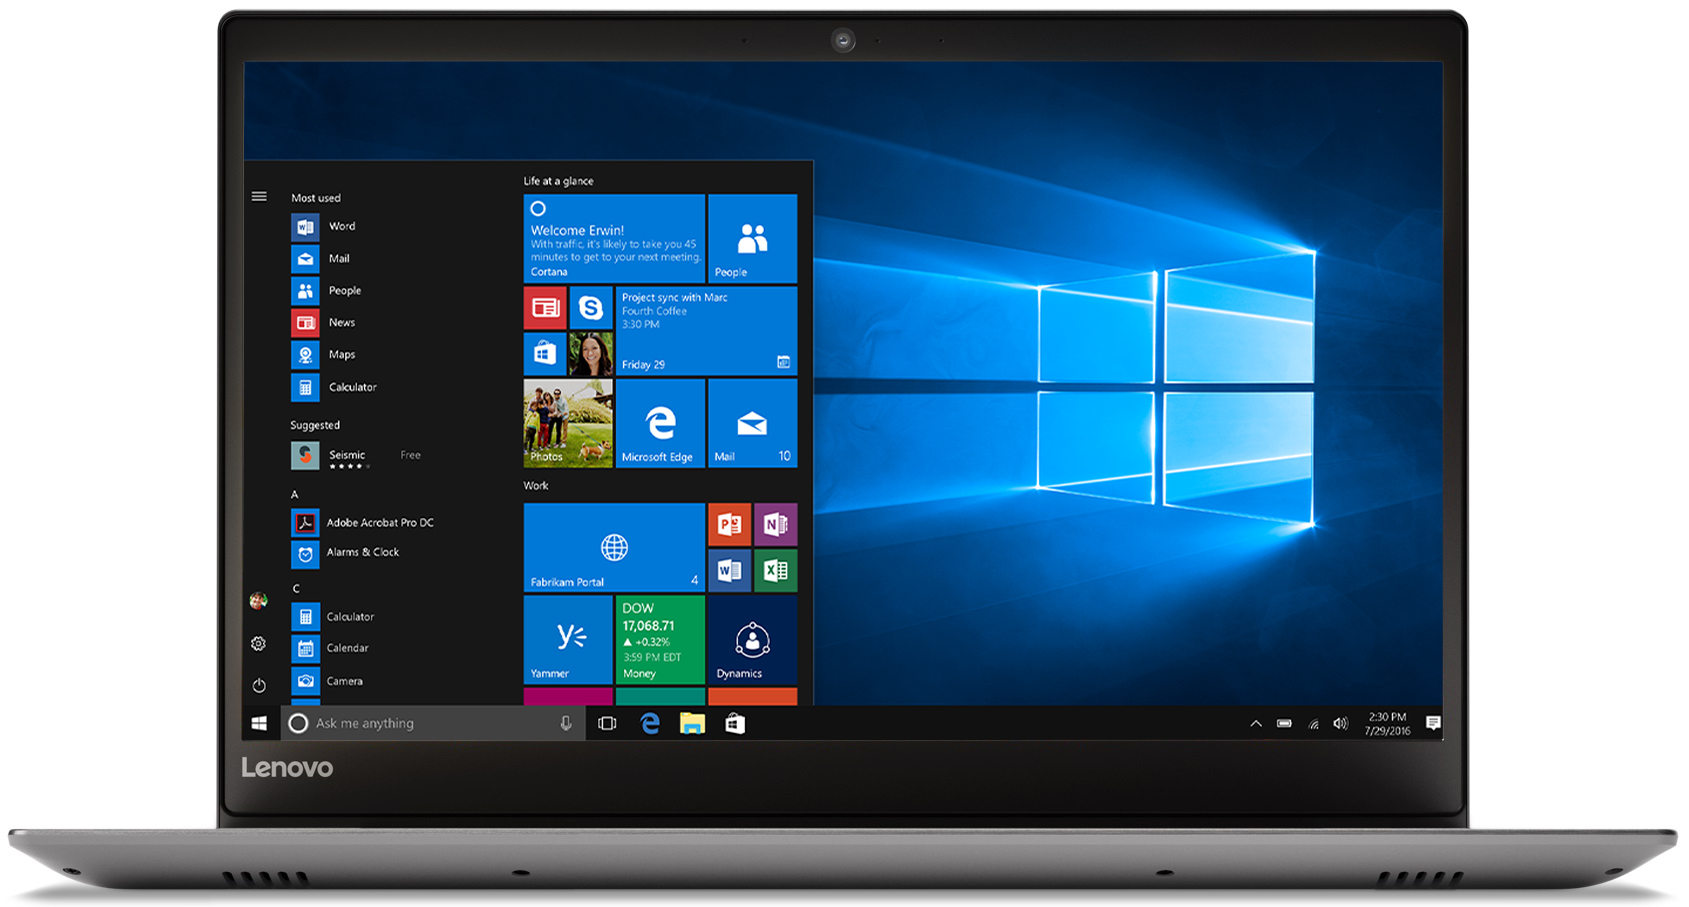Click the Life at a glance header
Screen dimensions: 1689x907
click(x=559, y=181)
